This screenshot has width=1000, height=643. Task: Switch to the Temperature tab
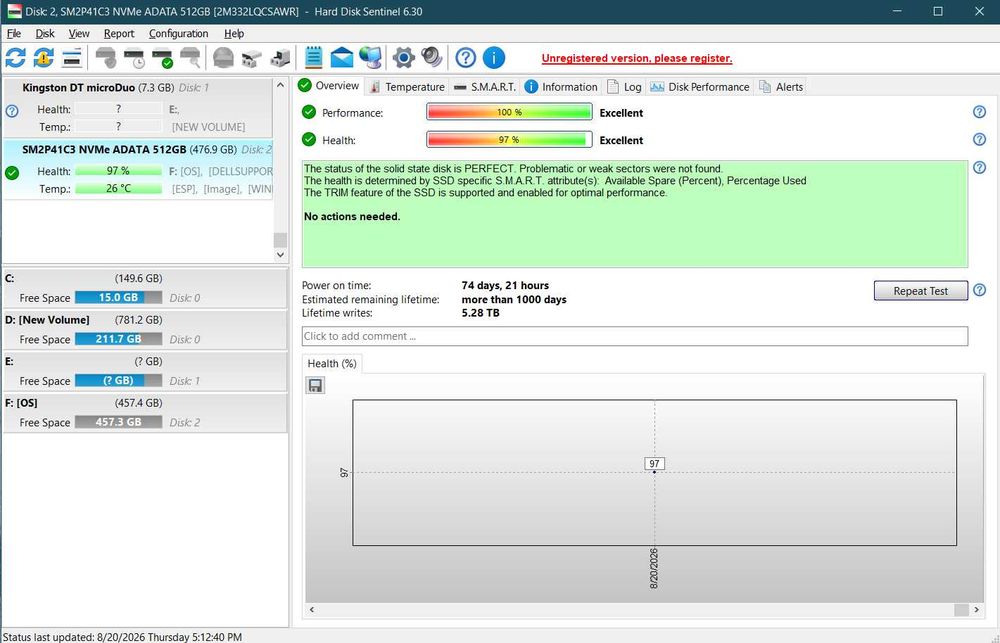(x=407, y=87)
